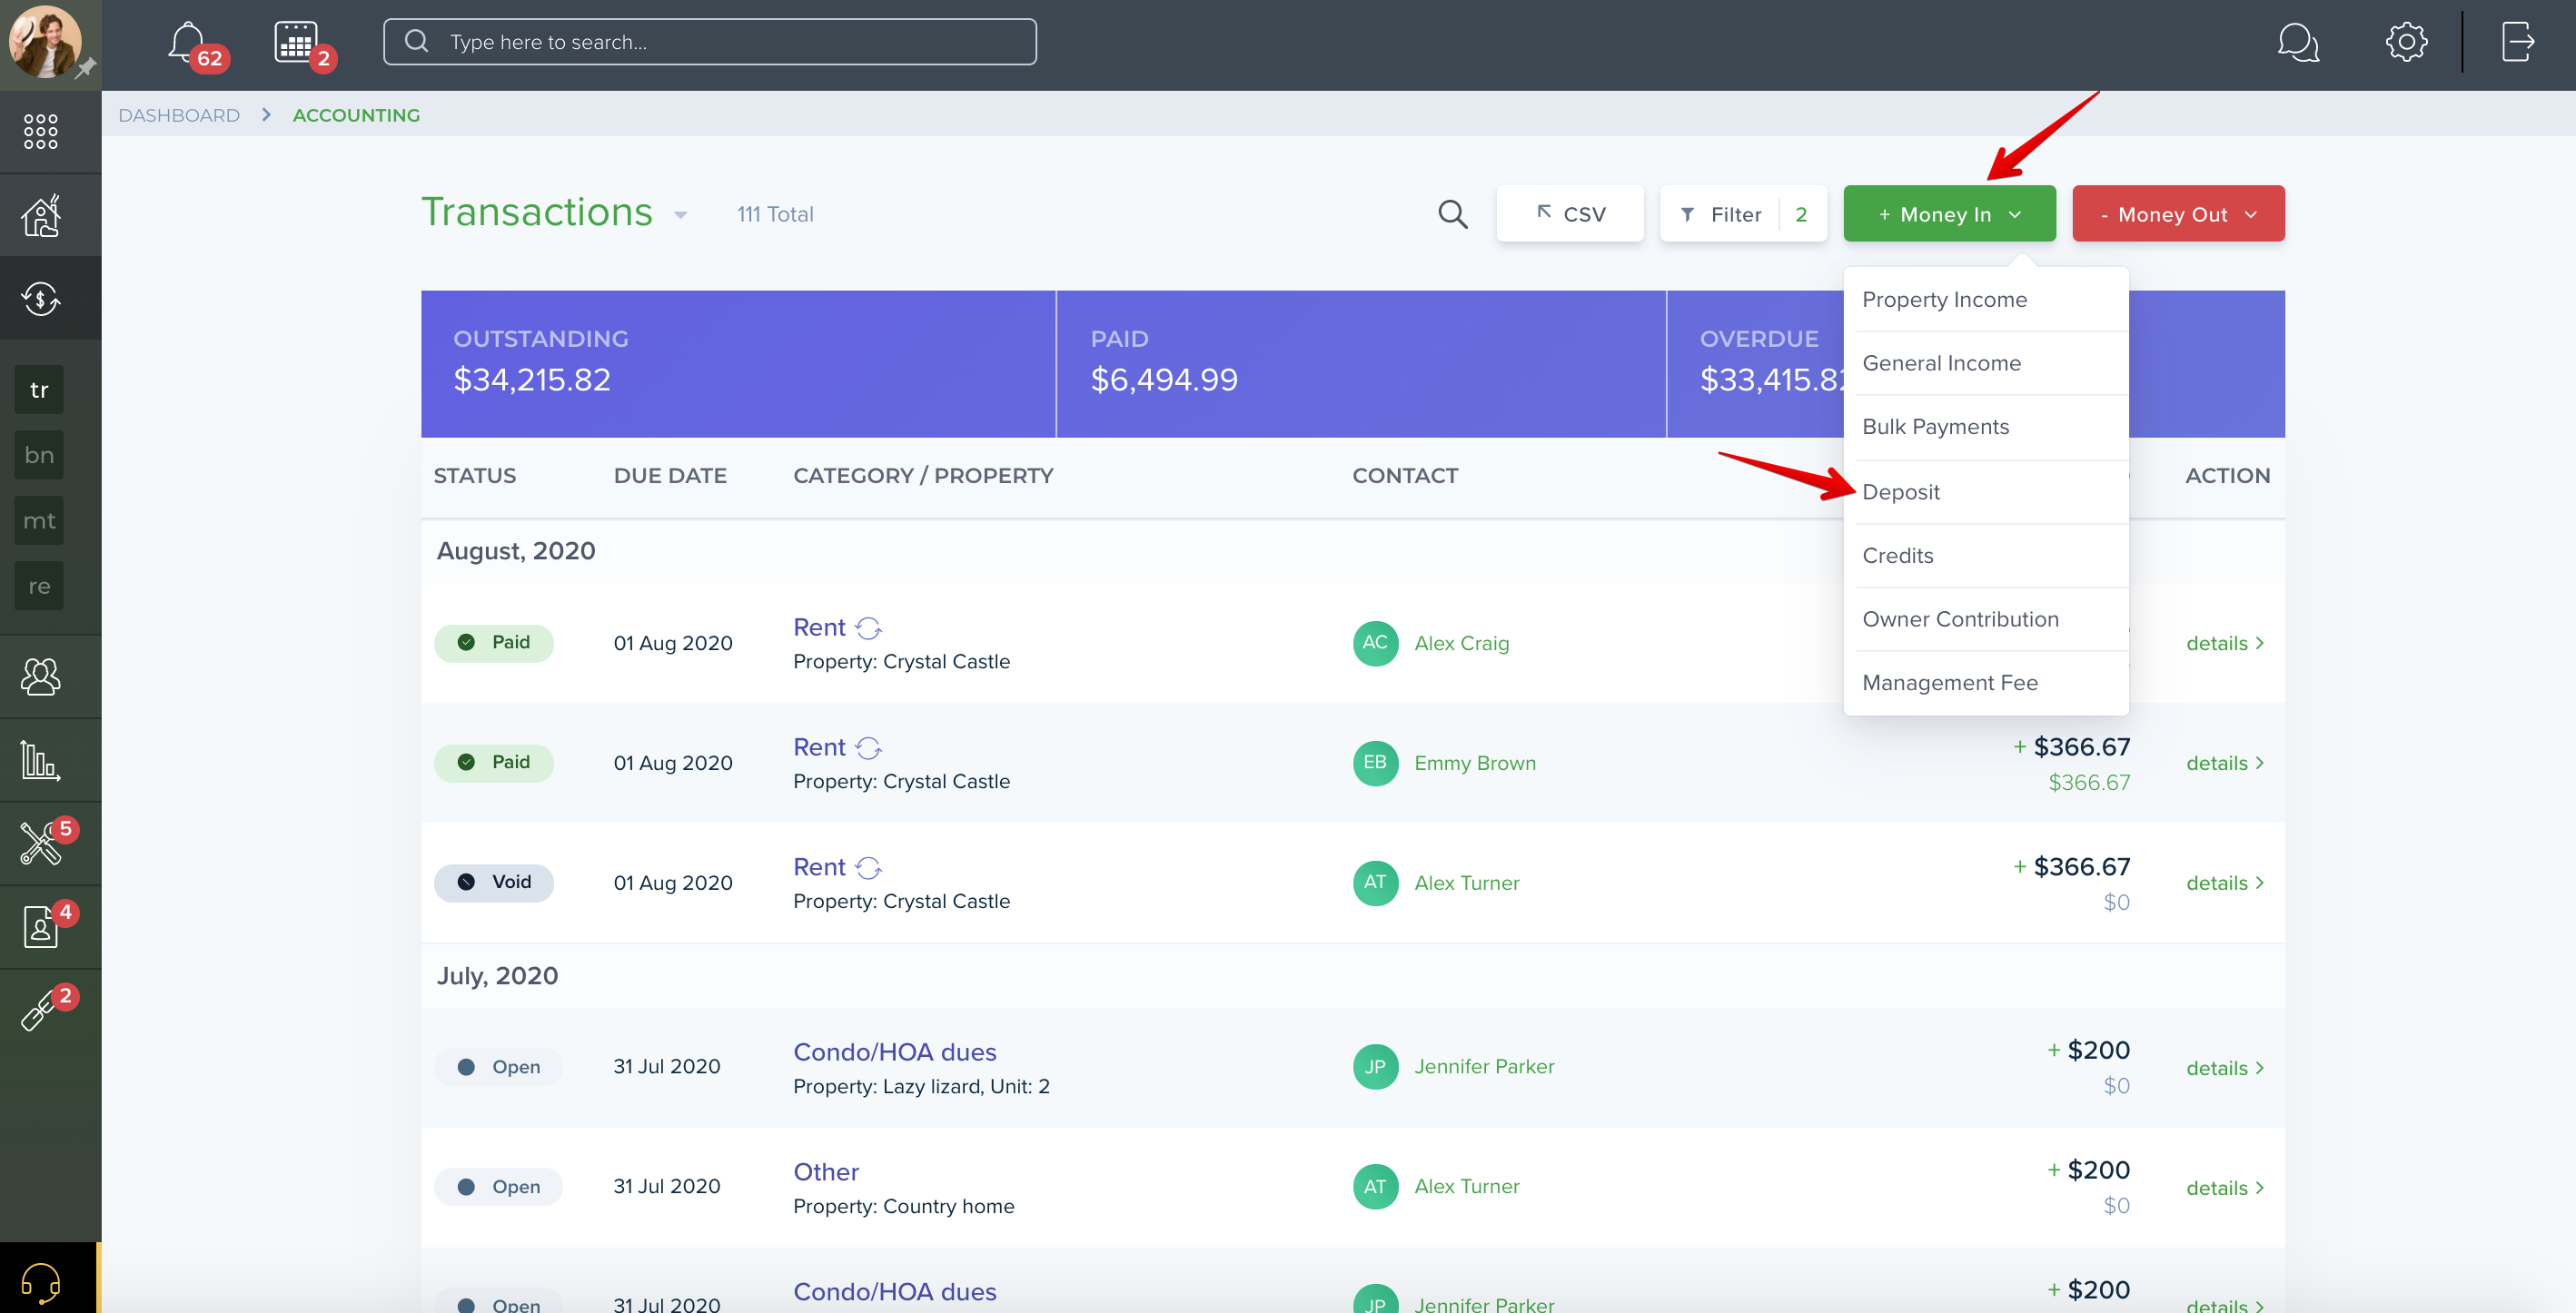Click recurring icon next to Emmy Brown's Rent
Viewport: 2576px width, 1313px height.
coord(869,748)
